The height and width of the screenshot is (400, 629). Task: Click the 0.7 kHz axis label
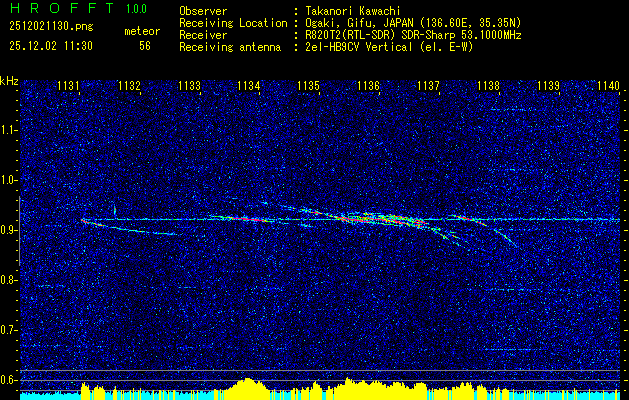[7, 330]
